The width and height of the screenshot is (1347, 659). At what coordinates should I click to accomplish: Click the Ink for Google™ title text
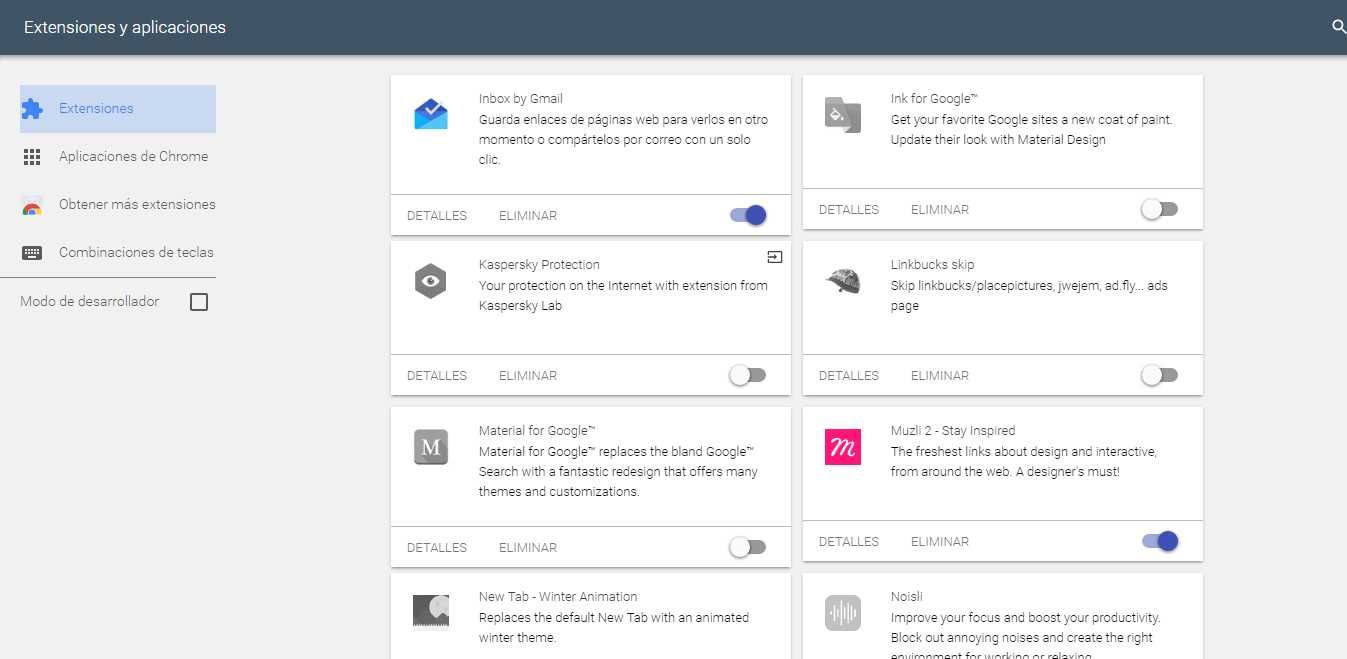click(934, 98)
